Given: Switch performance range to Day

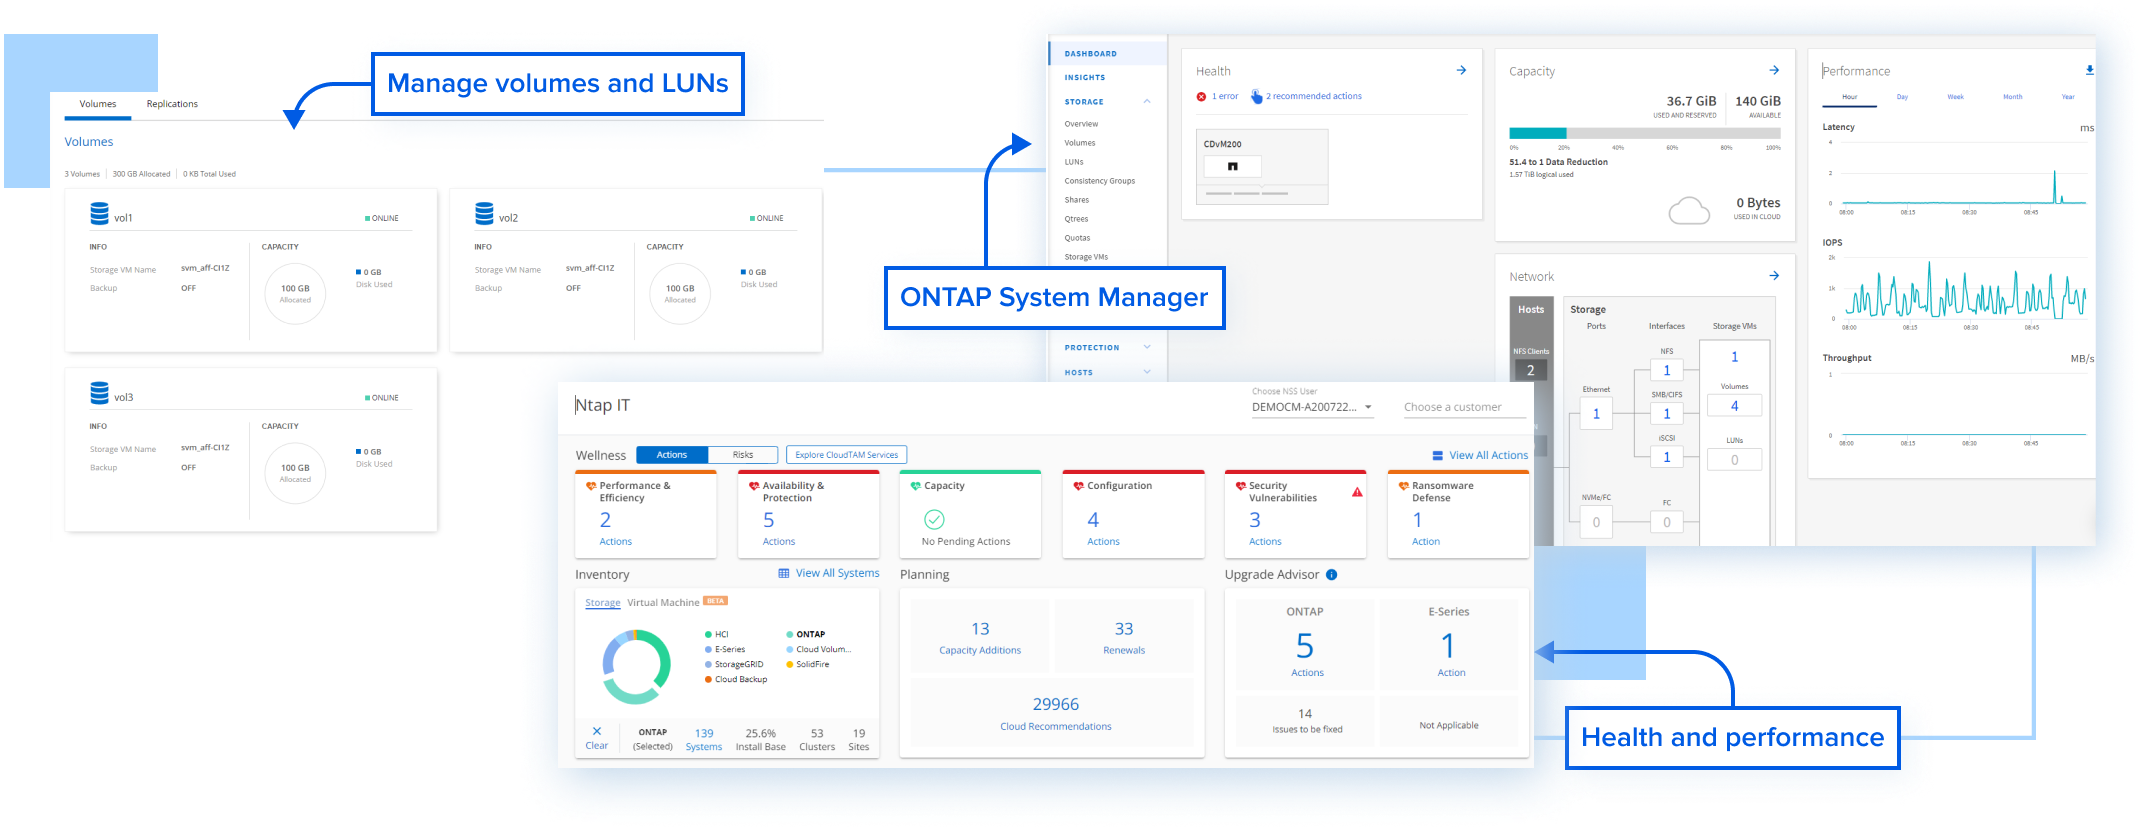Looking at the screenshot, I should coord(1902,97).
